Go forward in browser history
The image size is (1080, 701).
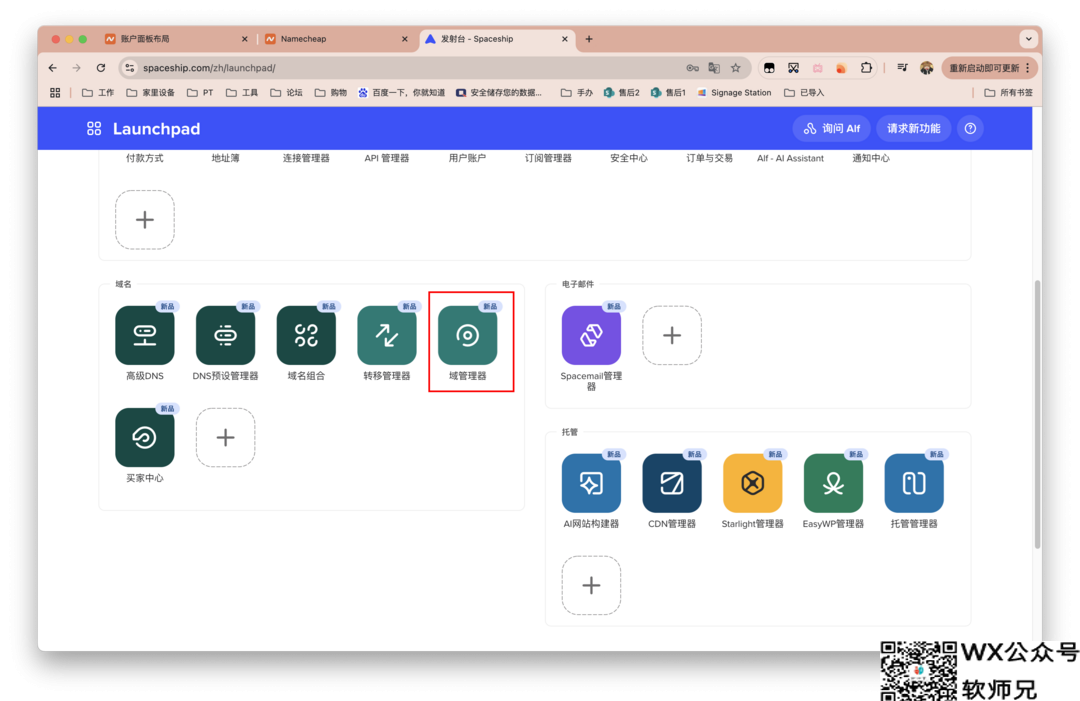(x=76, y=68)
